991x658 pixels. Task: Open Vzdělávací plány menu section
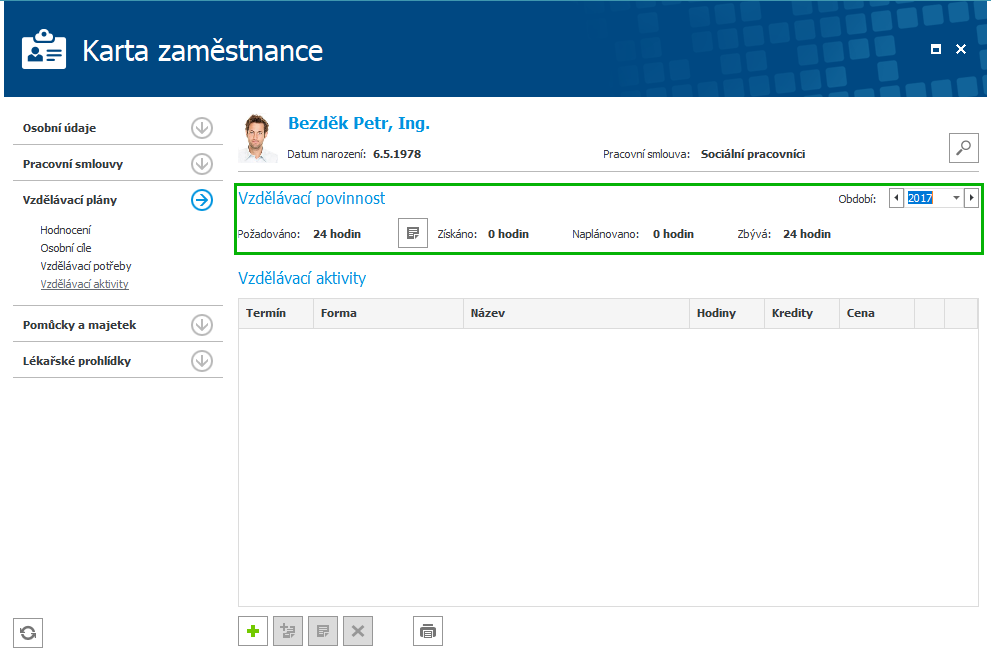[x=70, y=200]
